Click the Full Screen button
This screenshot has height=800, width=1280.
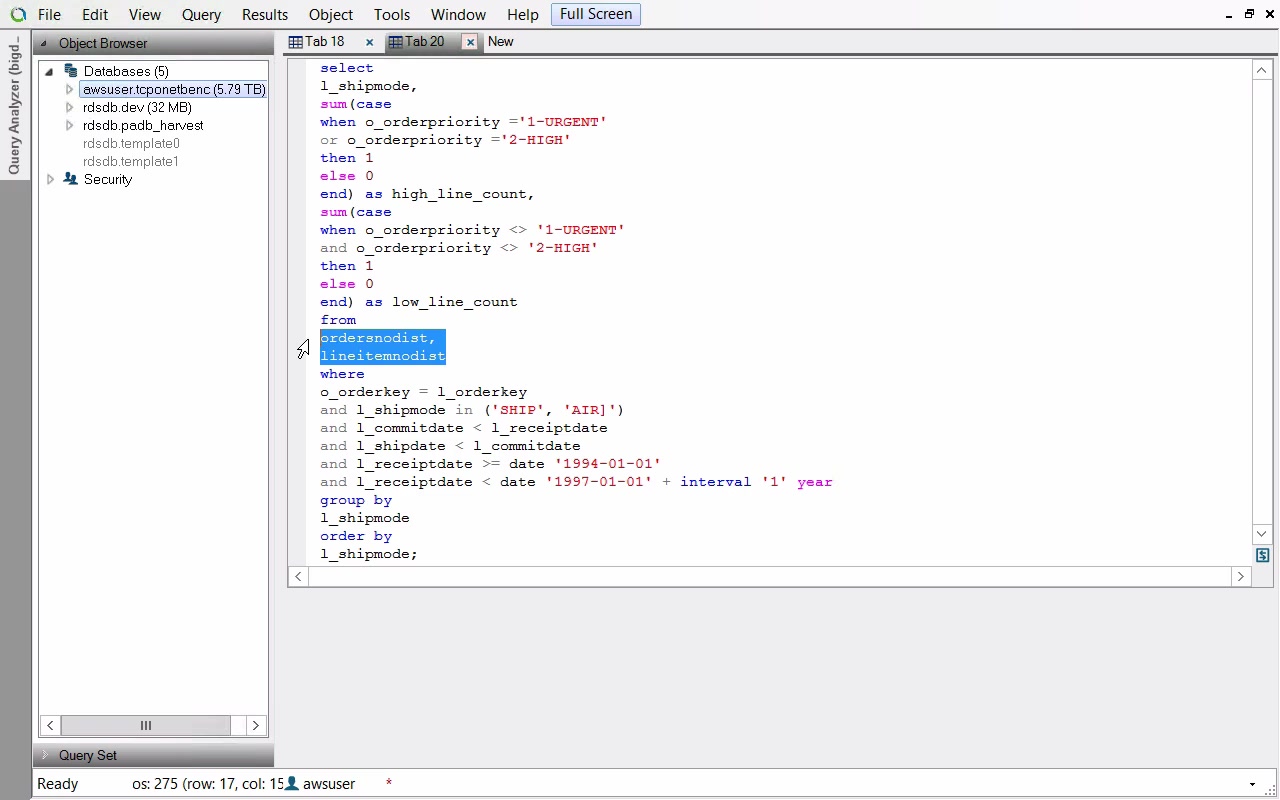pos(595,14)
